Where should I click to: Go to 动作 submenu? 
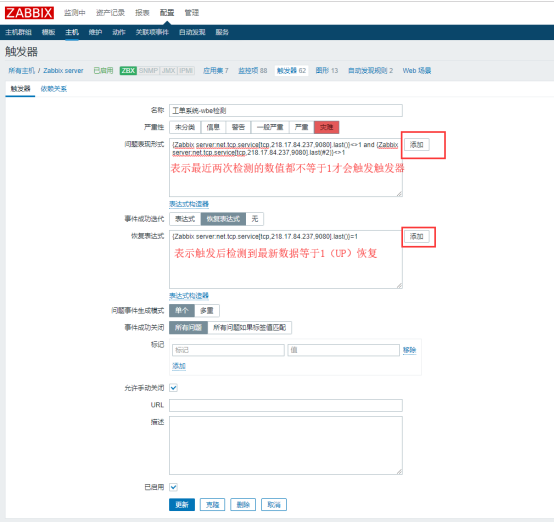[x=119, y=32]
